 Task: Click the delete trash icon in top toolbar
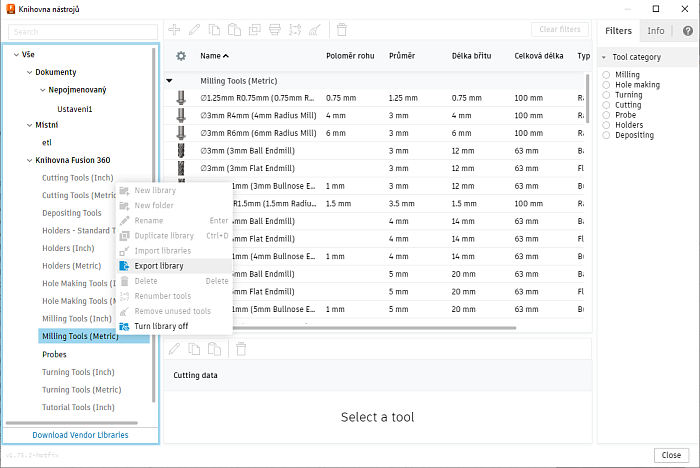tap(342, 30)
